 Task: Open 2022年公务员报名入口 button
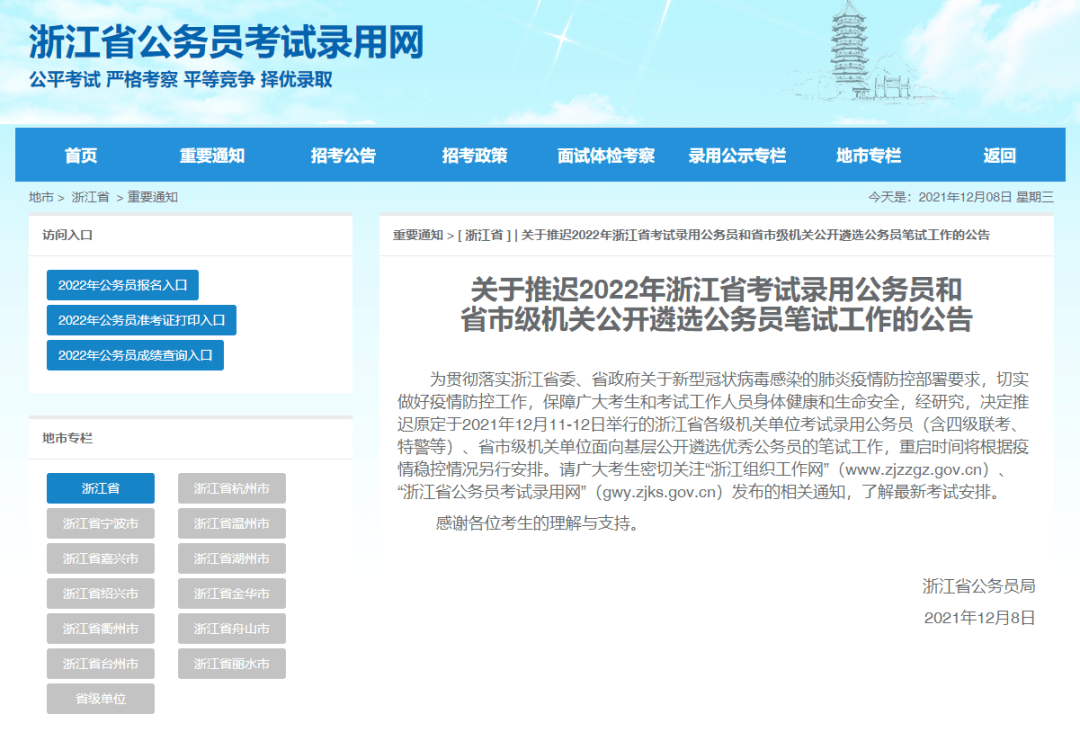pos(123,285)
